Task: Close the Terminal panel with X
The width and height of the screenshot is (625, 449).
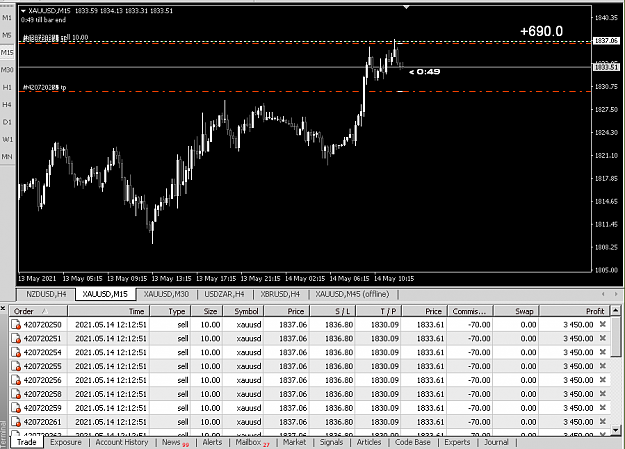Action: 3,308
